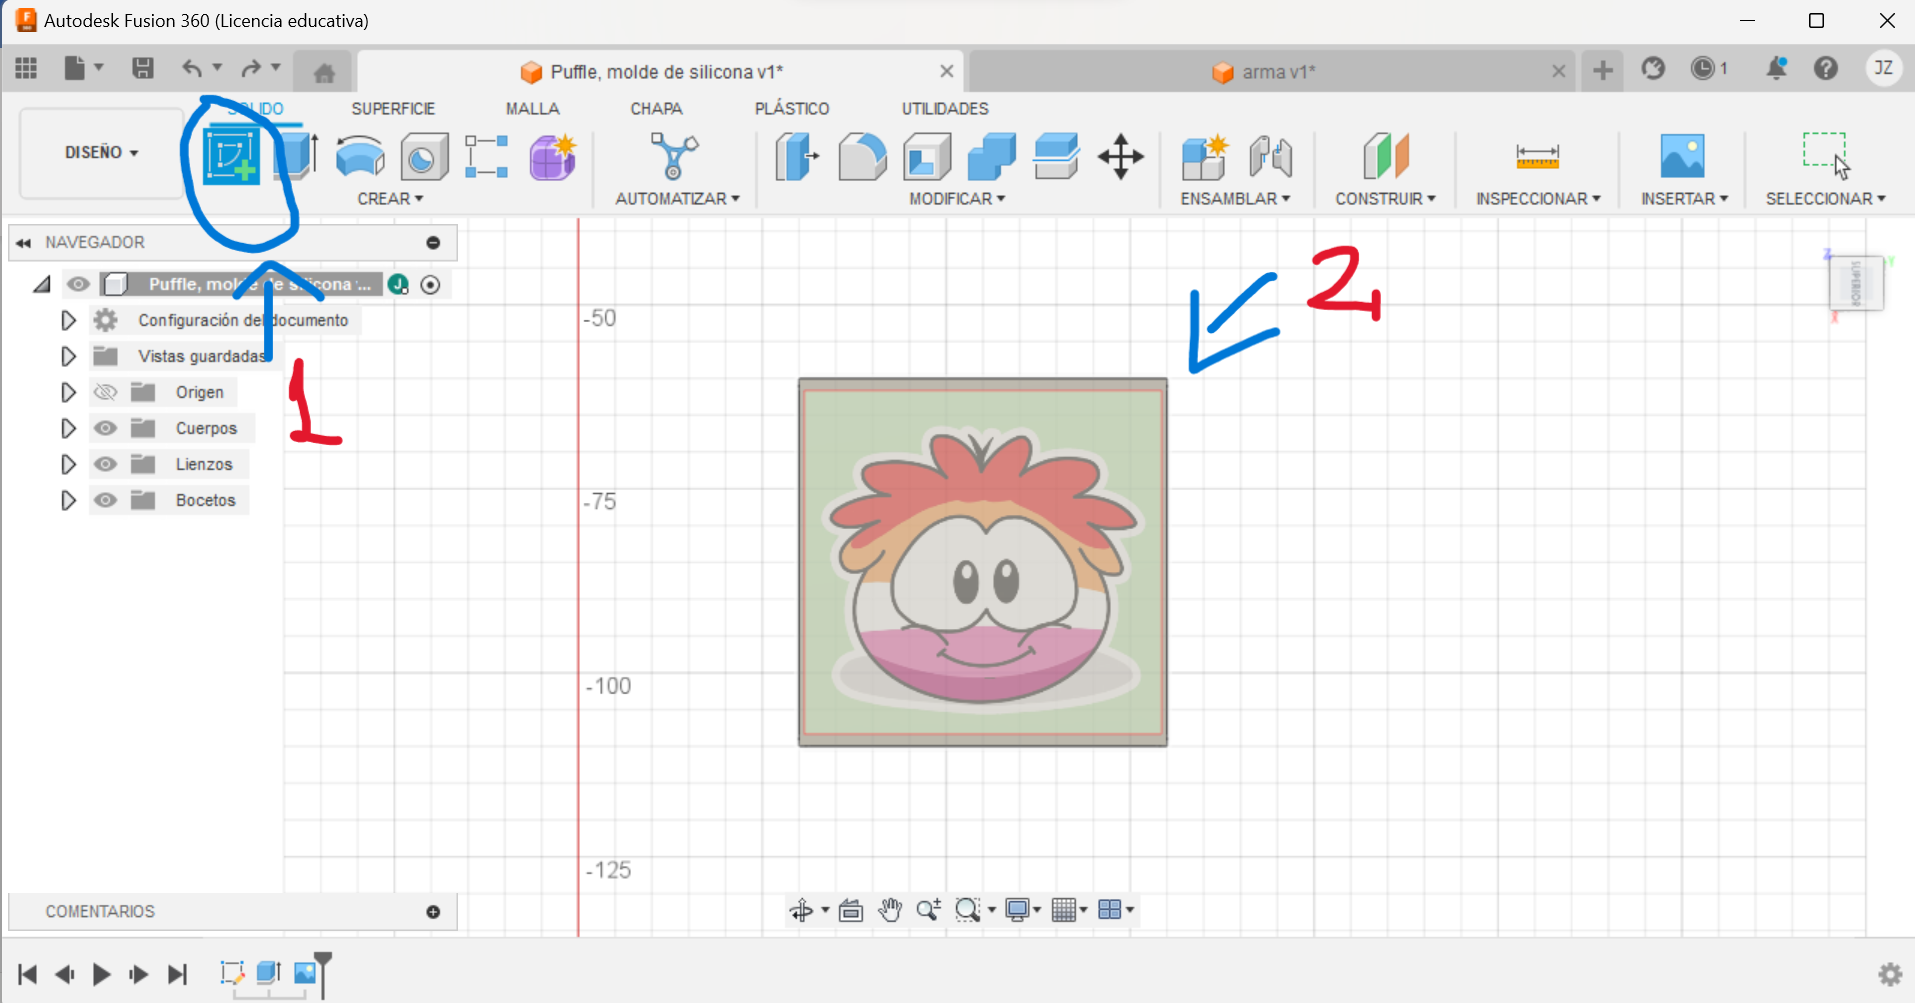Click the Create Sketch tool icon
The width and height of the screenshot is (1915, 1003).
point(231,157)
